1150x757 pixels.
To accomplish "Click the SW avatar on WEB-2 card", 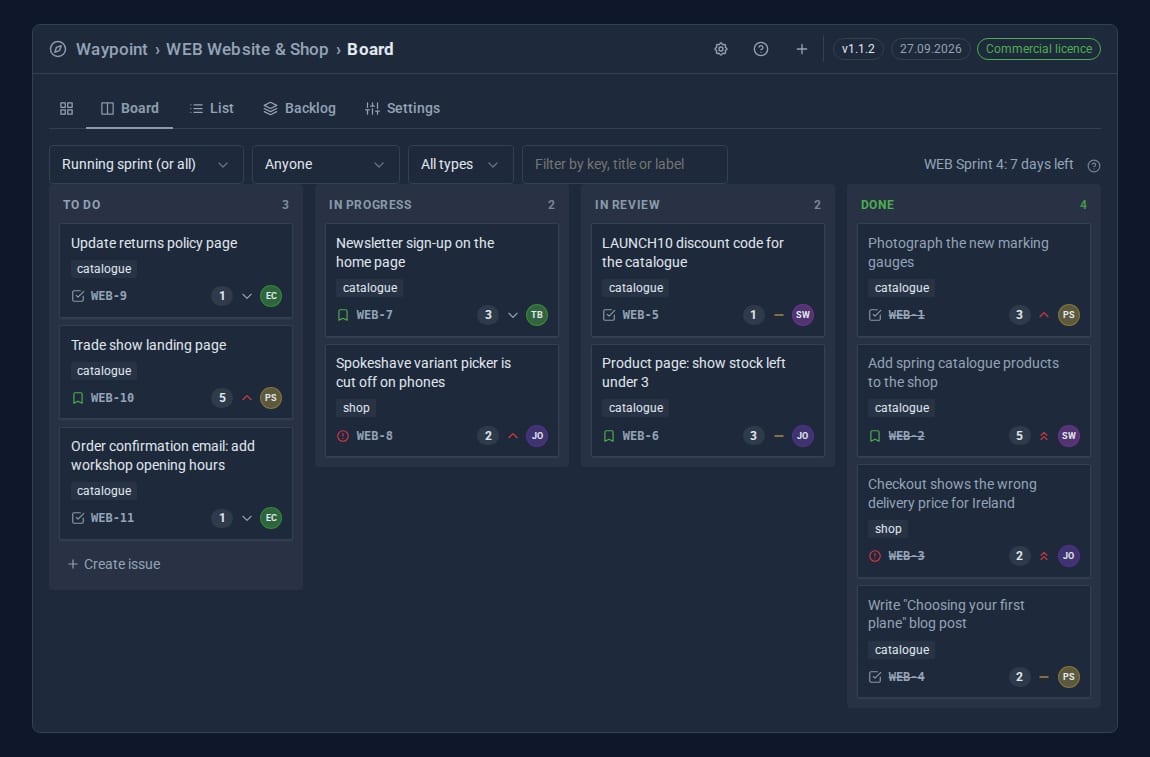I will pyautogui.click(x=1069, y=436).
